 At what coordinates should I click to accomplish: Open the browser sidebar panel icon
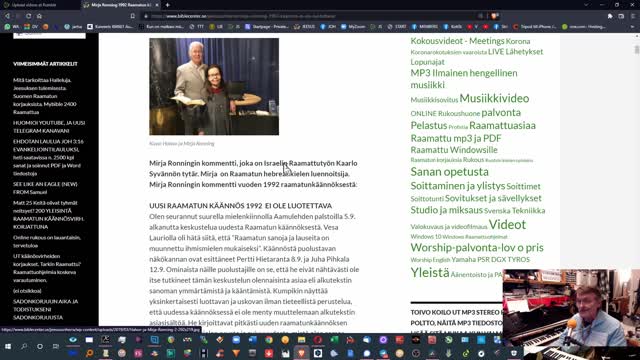pyautogui.click(x=621, y=16)
